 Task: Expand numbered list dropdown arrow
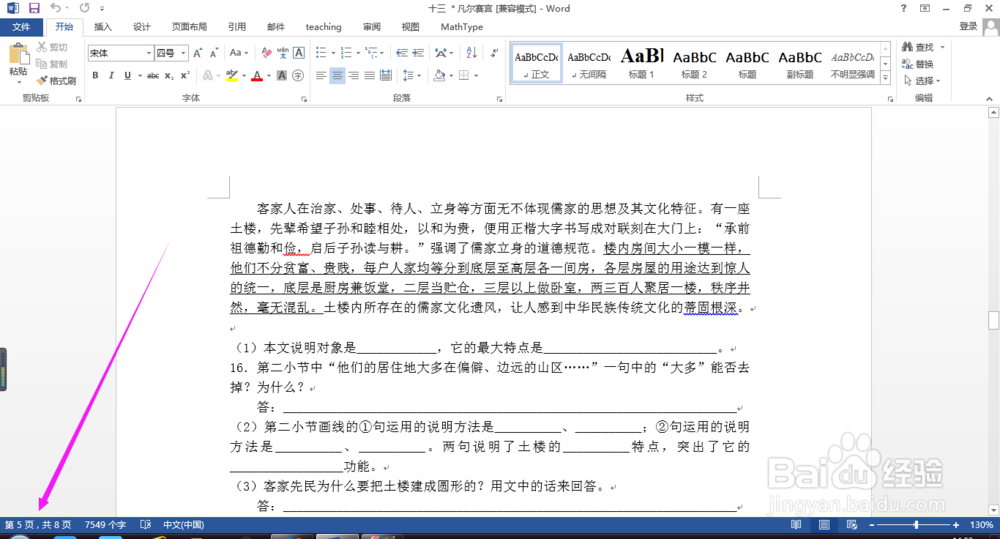click(358, 53)
